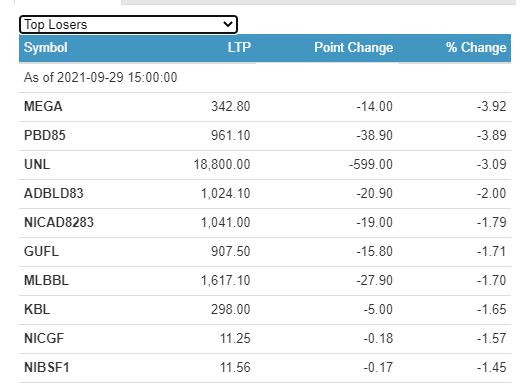Open GUFL stock symbol
This screenshot has height=388, width=522.
pyautogui.click(x=41, y=252)
